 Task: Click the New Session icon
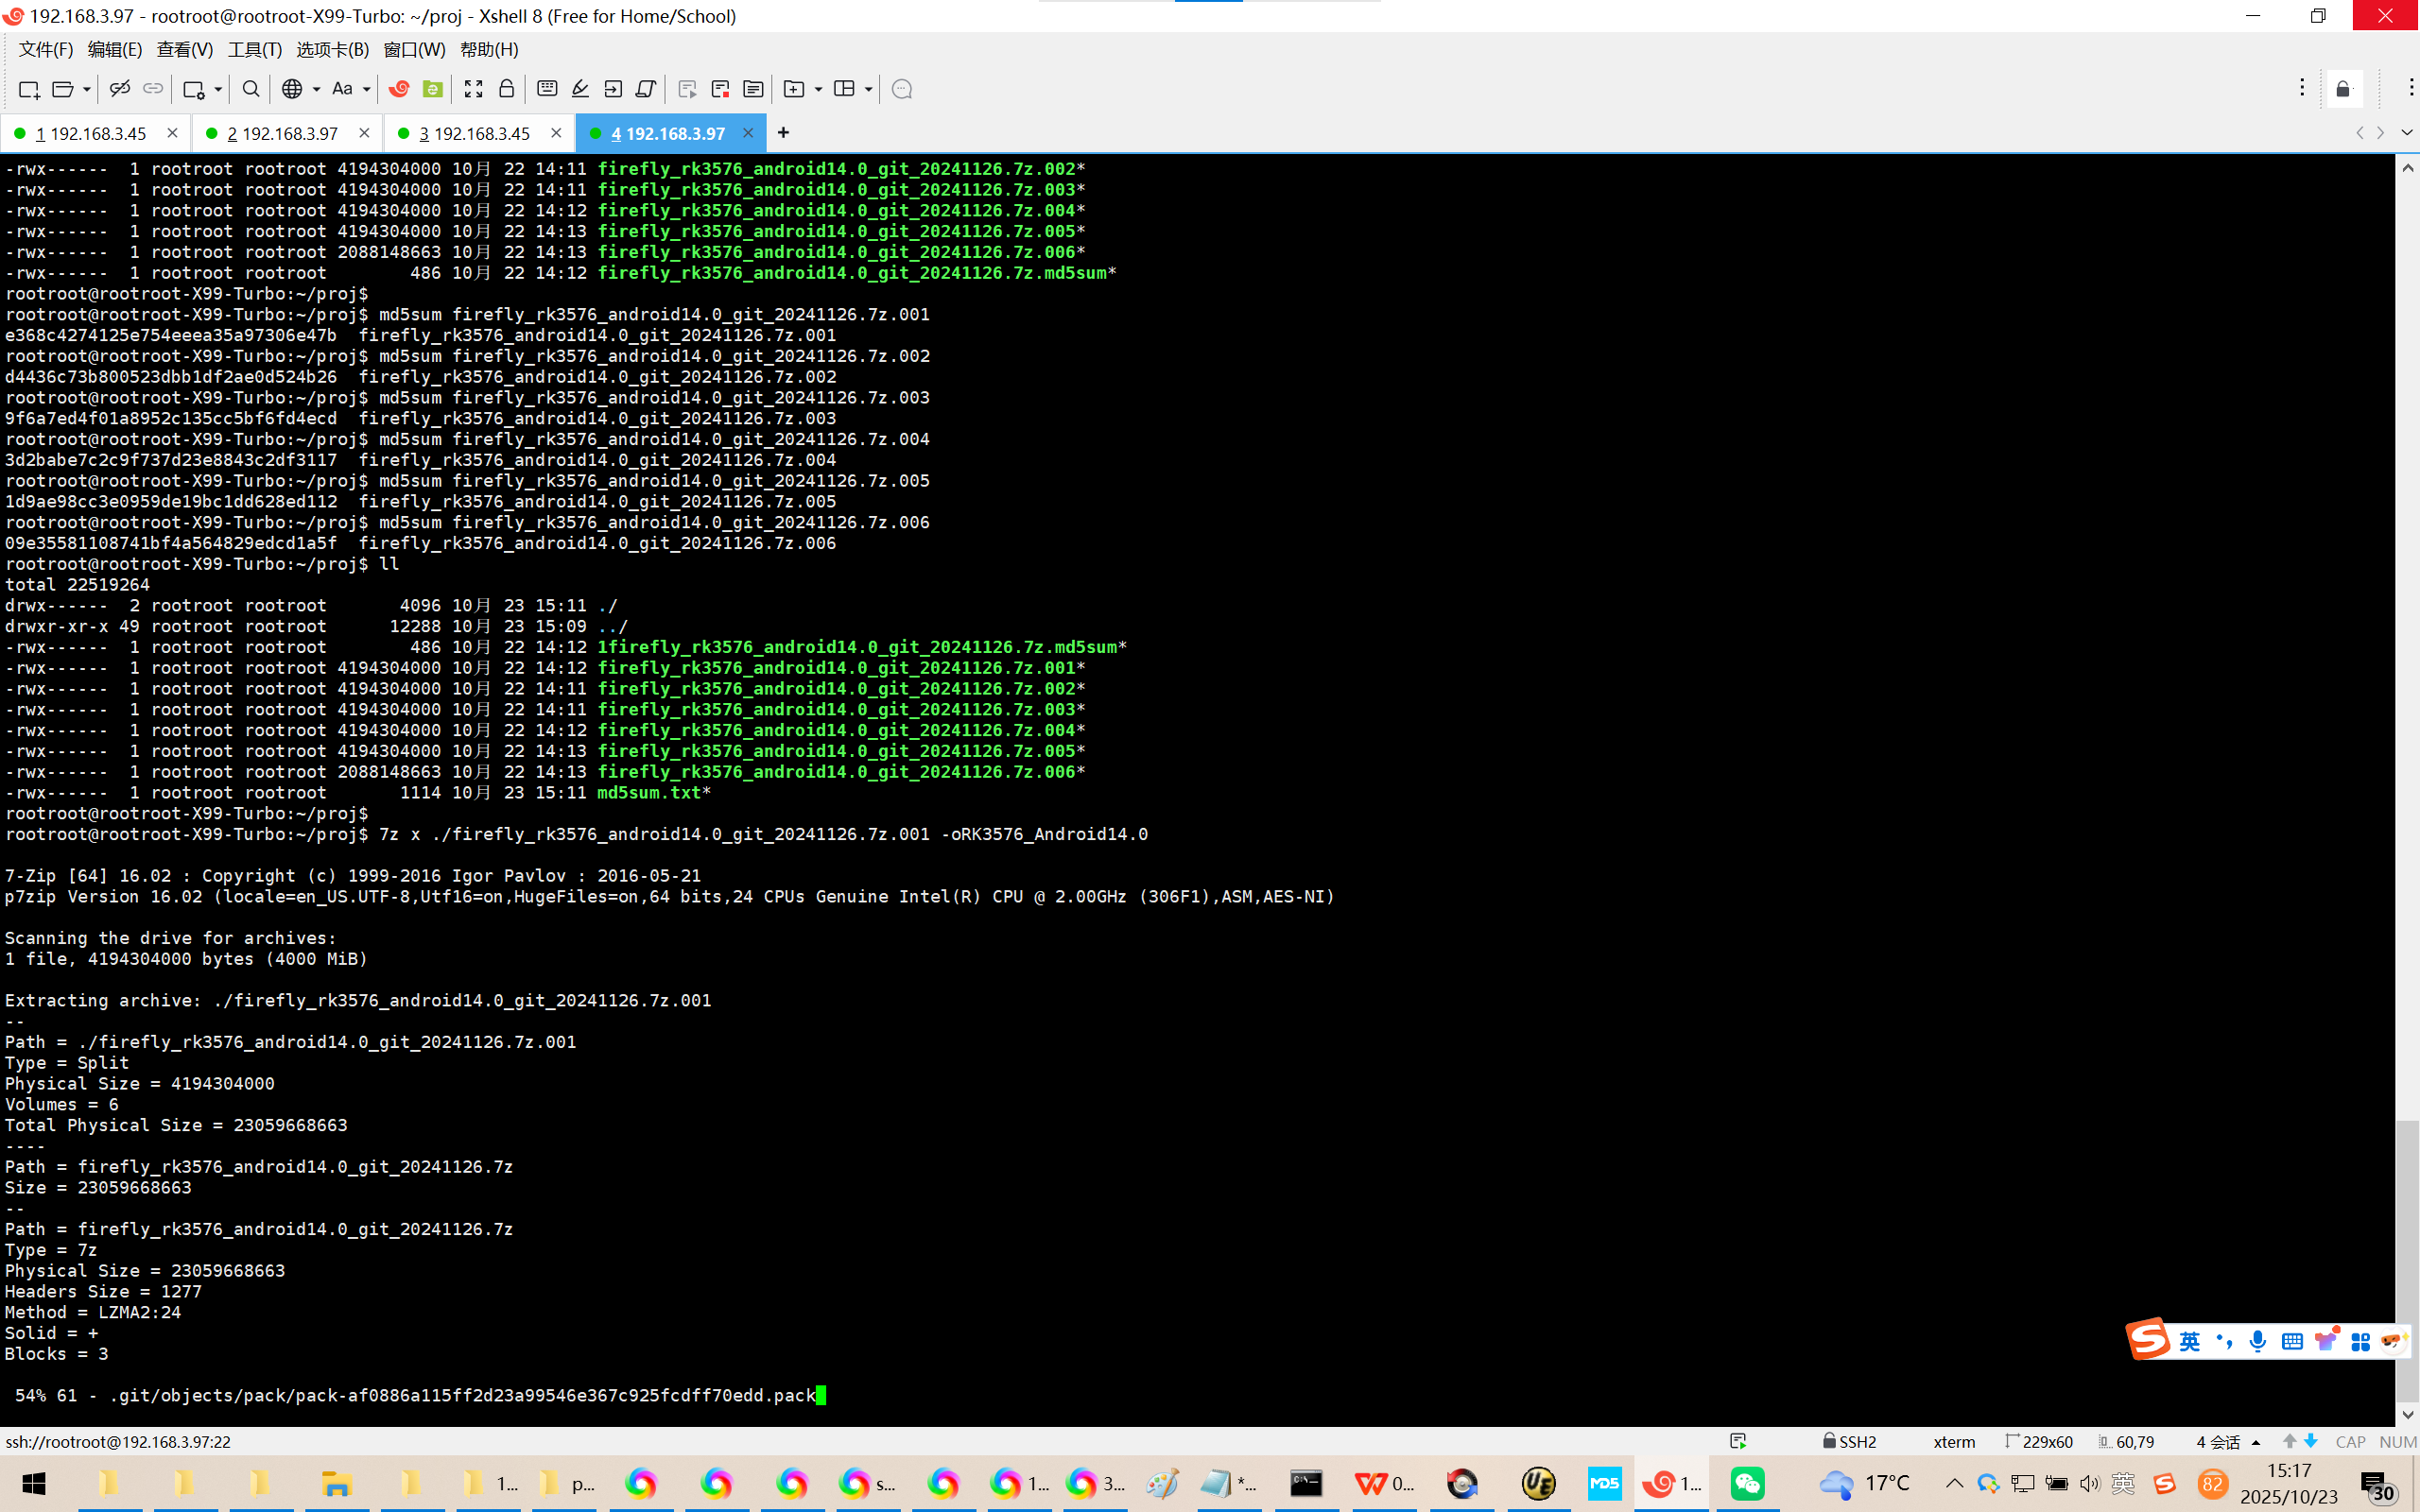pos(29,89)
